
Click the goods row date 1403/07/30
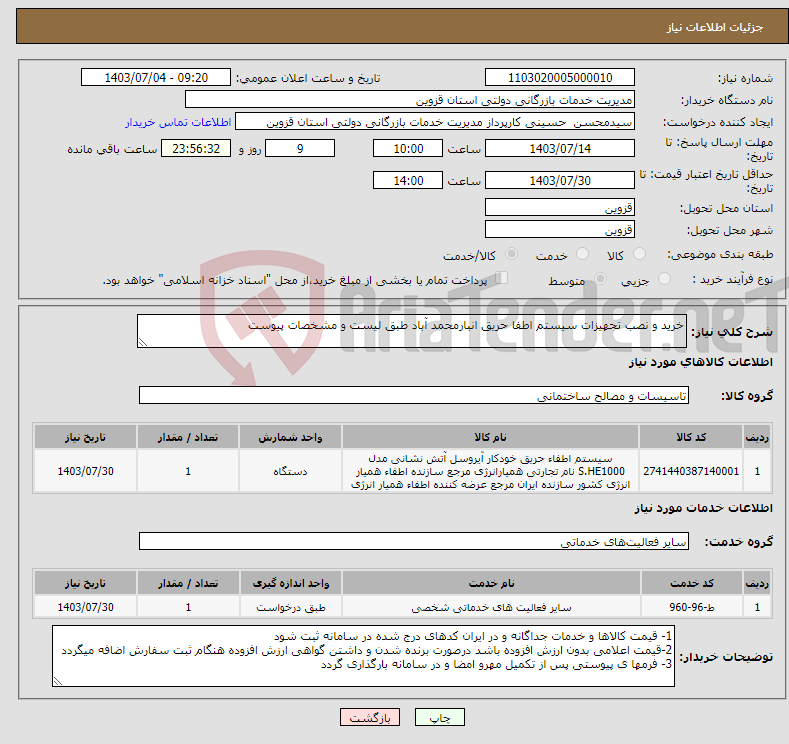click(86, 471)
